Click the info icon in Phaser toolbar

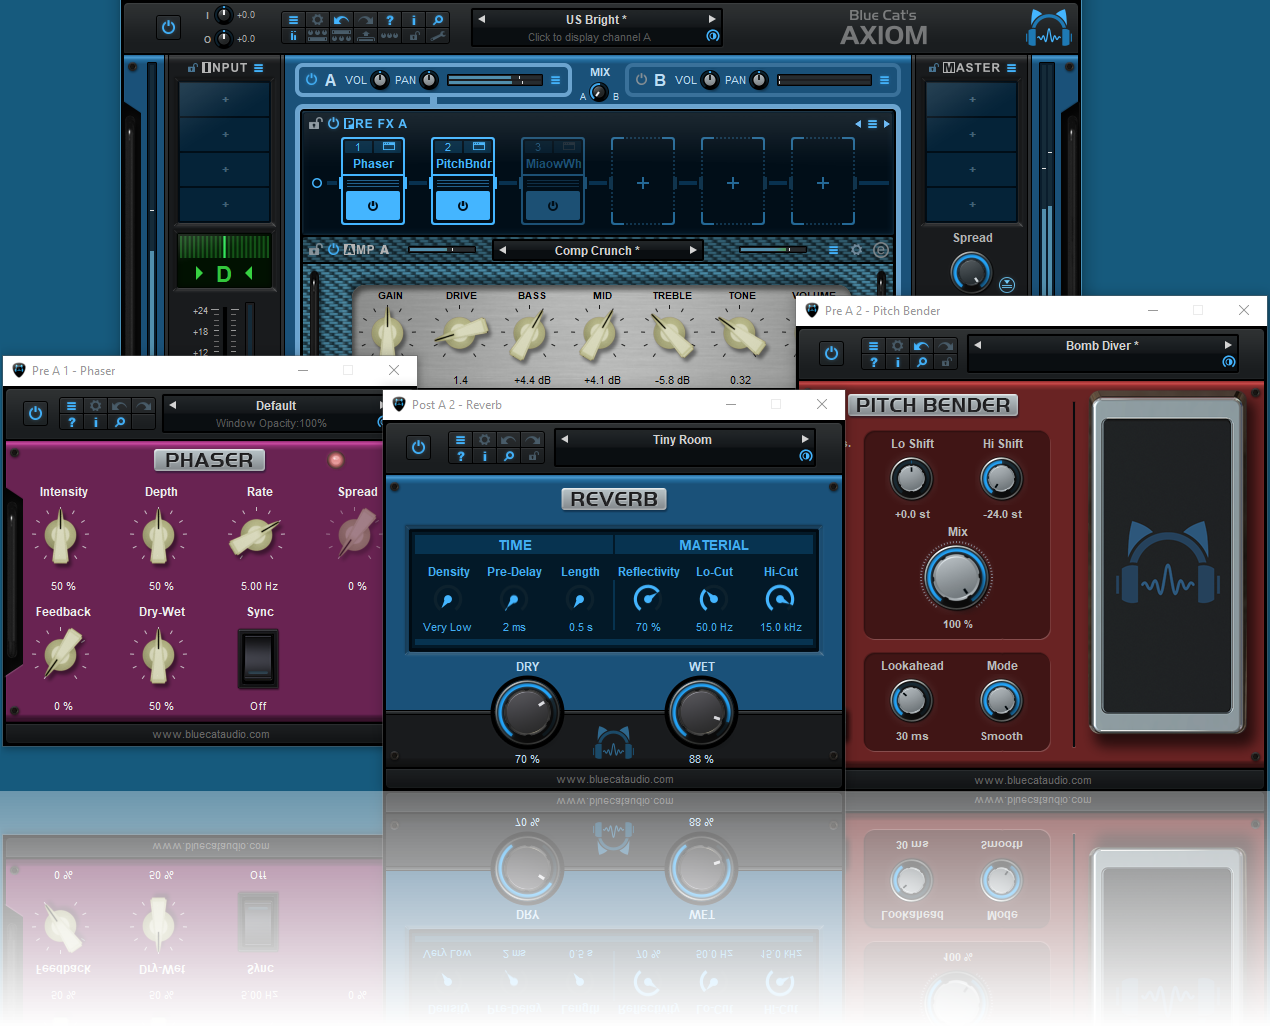pyautogui.click(x=96, y=422)
